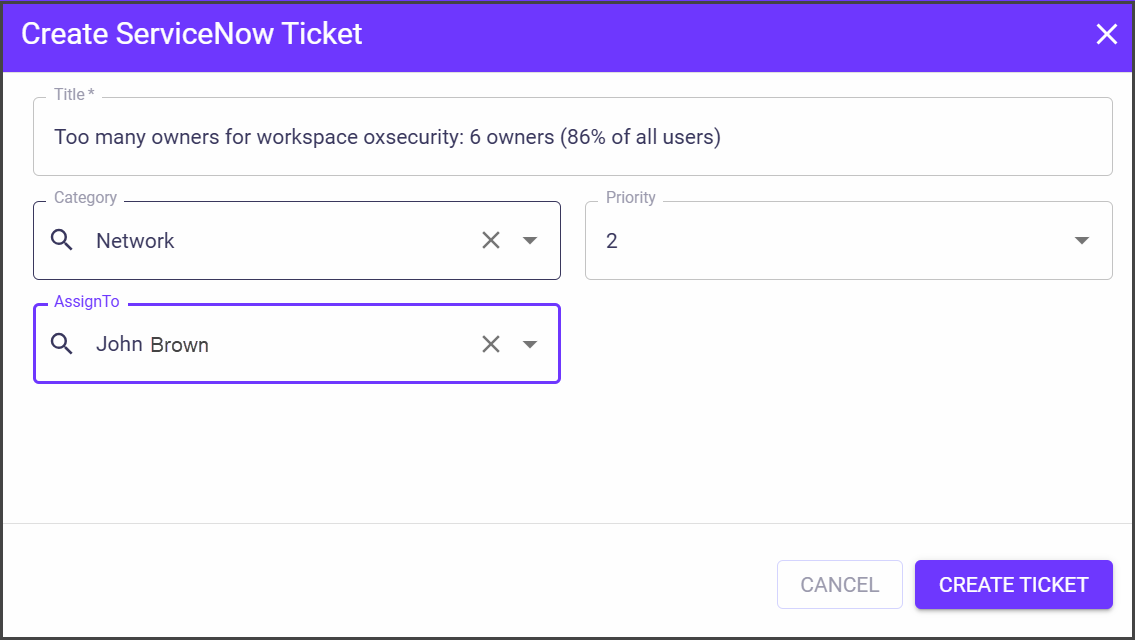This screenshot has width=1135, height=640.
Task: Close the Create ServiceNow Ticket dialog
Action: 1106,35
